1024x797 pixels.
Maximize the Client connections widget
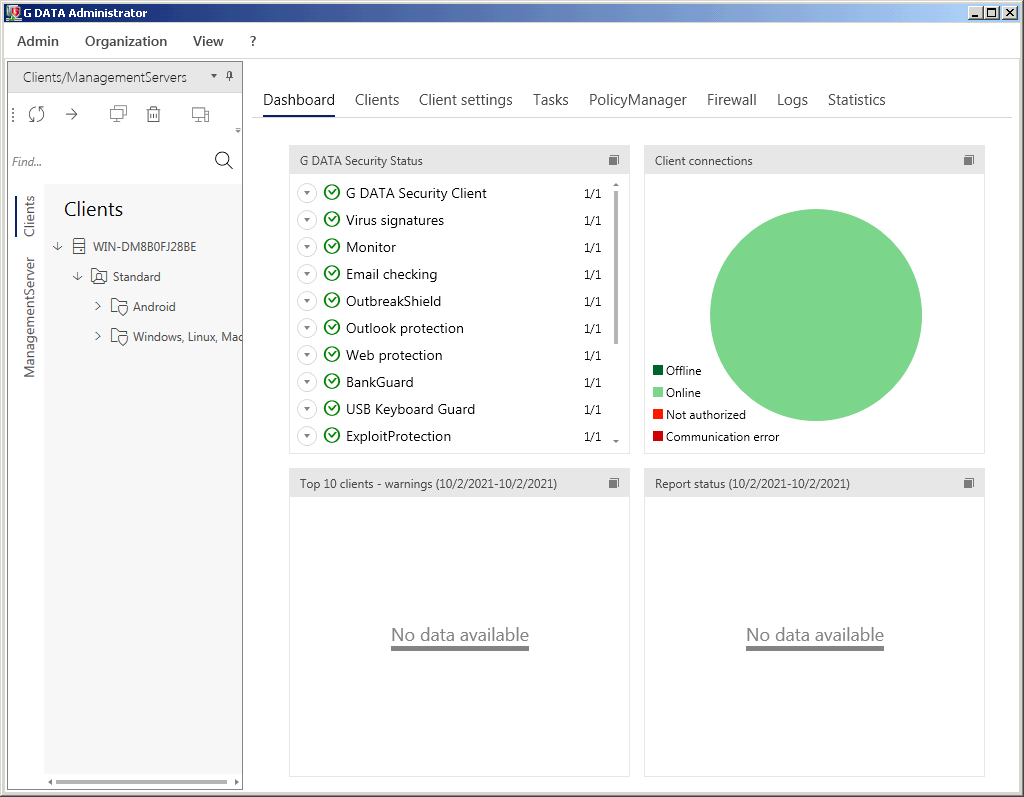point(968,160)
